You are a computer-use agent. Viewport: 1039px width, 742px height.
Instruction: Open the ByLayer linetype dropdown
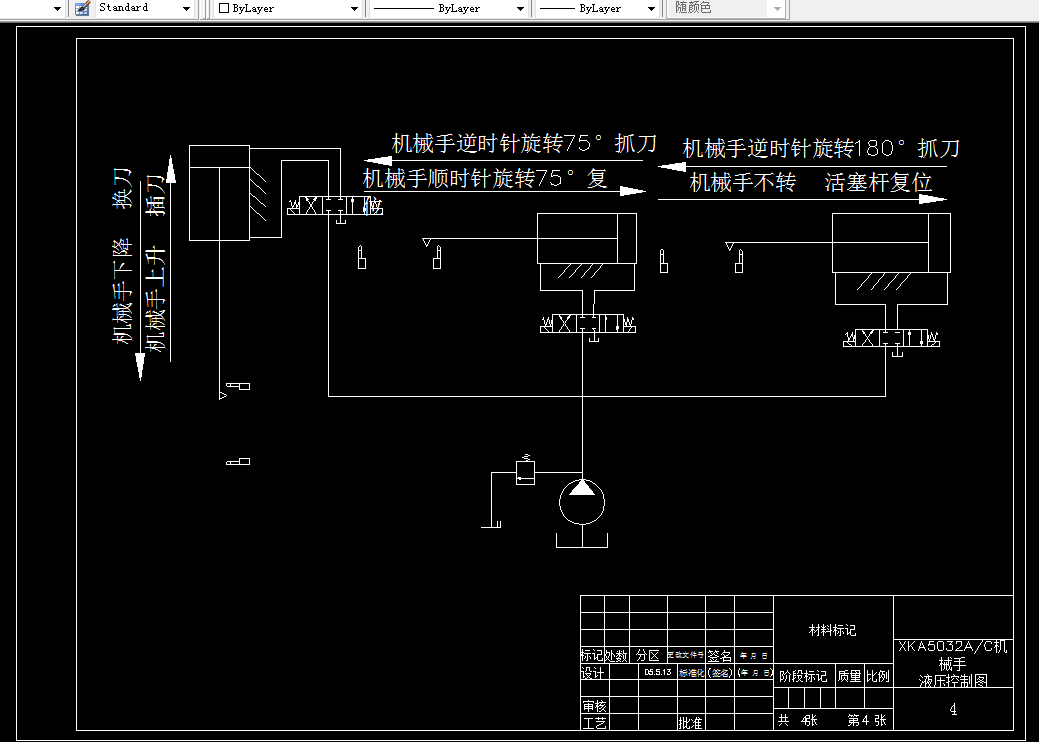click(519, 8)
